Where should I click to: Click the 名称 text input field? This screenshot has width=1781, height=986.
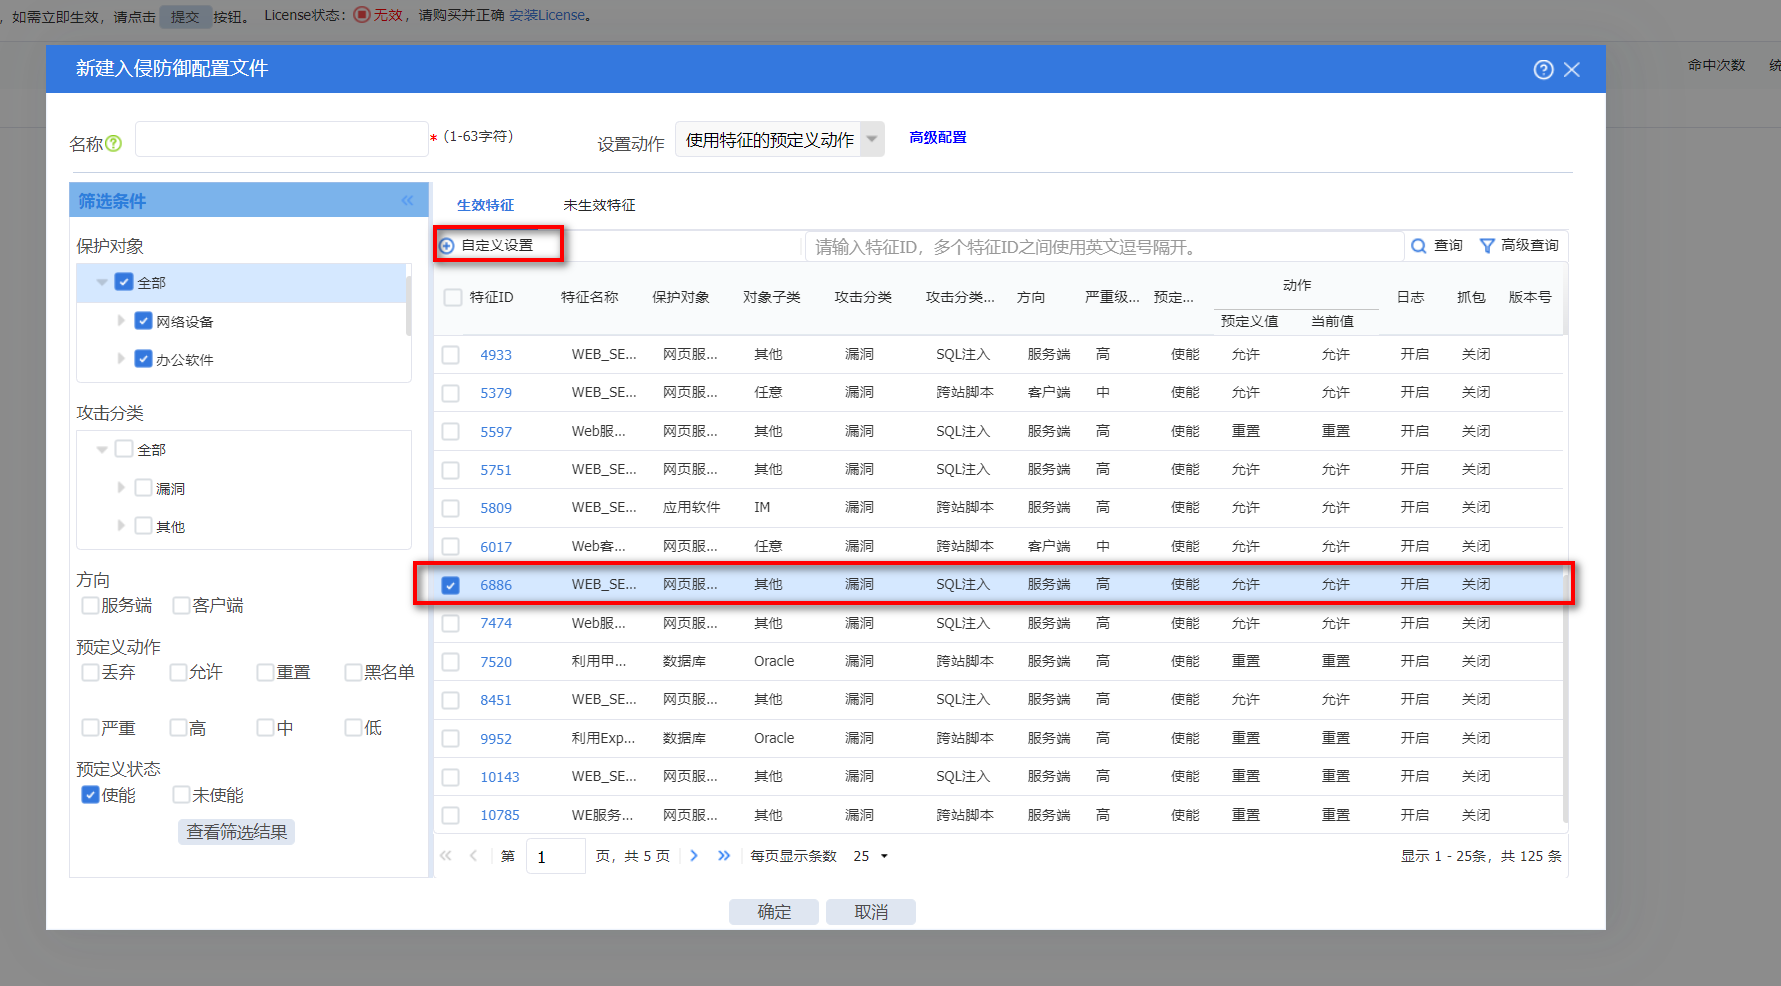click(281, 140)
